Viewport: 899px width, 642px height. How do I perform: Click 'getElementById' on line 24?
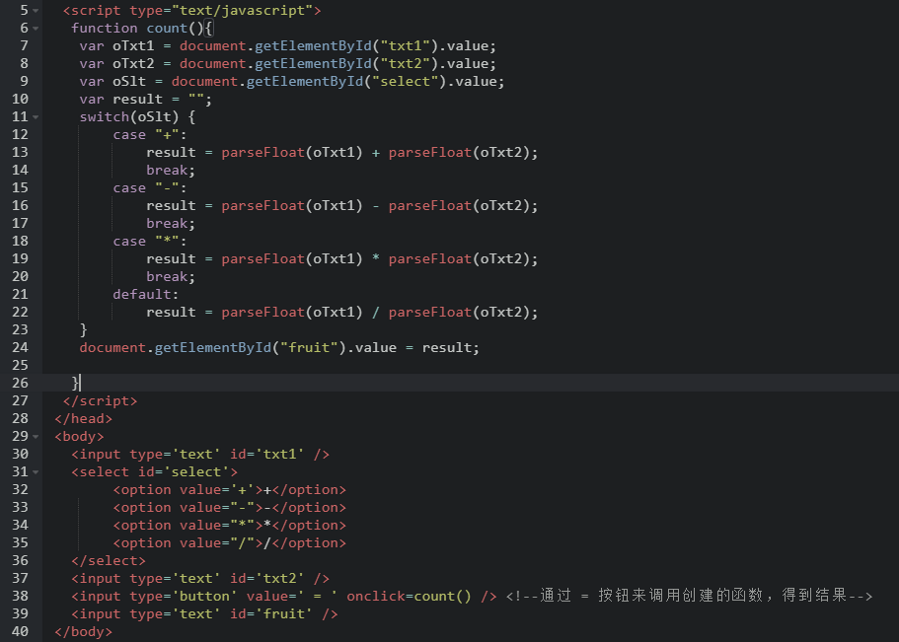[213, 348]
